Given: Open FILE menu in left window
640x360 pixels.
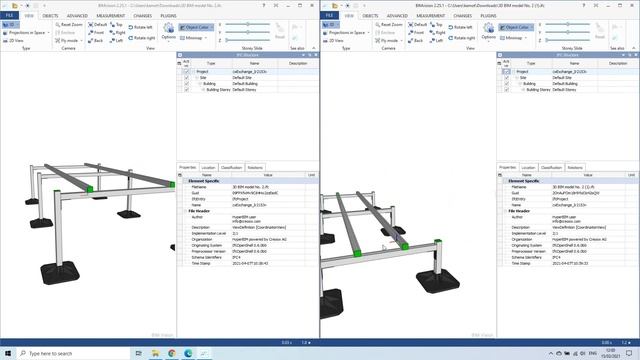Looking at the screenshot, I should click(9, 16).
